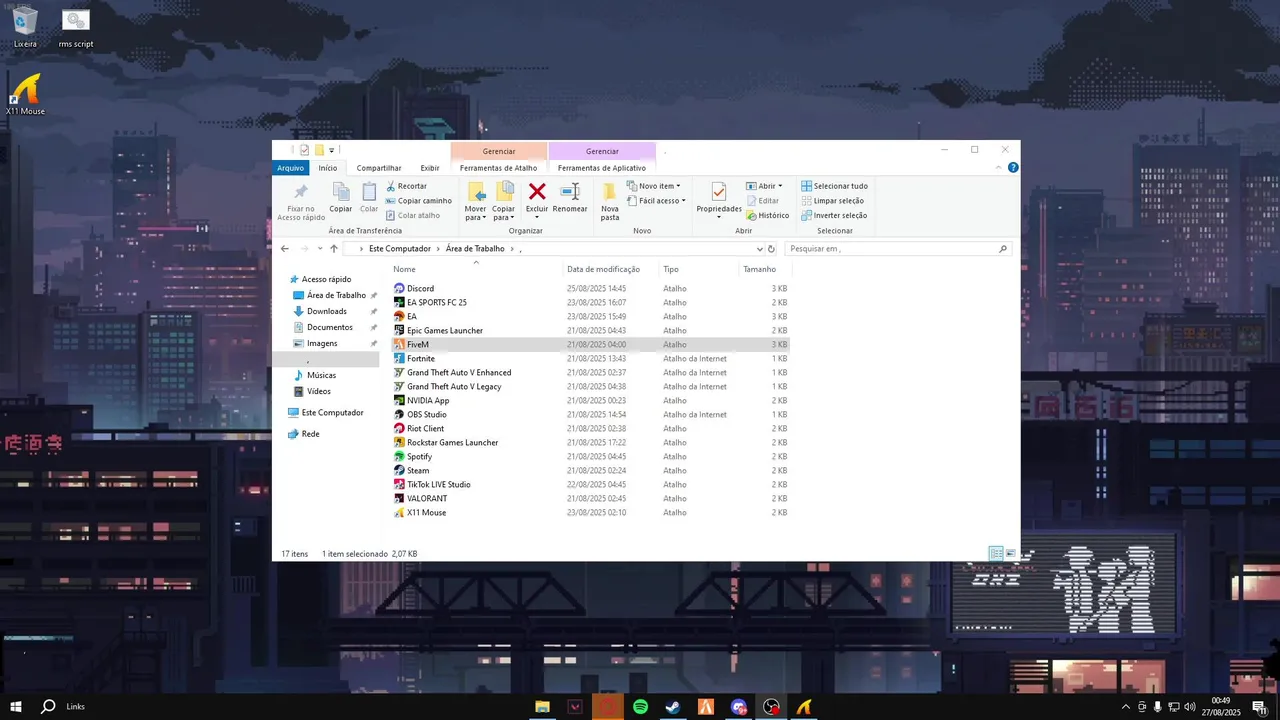Select the Lixeira desktop icon
1280x720 pixels.
(x=26, y=28)
